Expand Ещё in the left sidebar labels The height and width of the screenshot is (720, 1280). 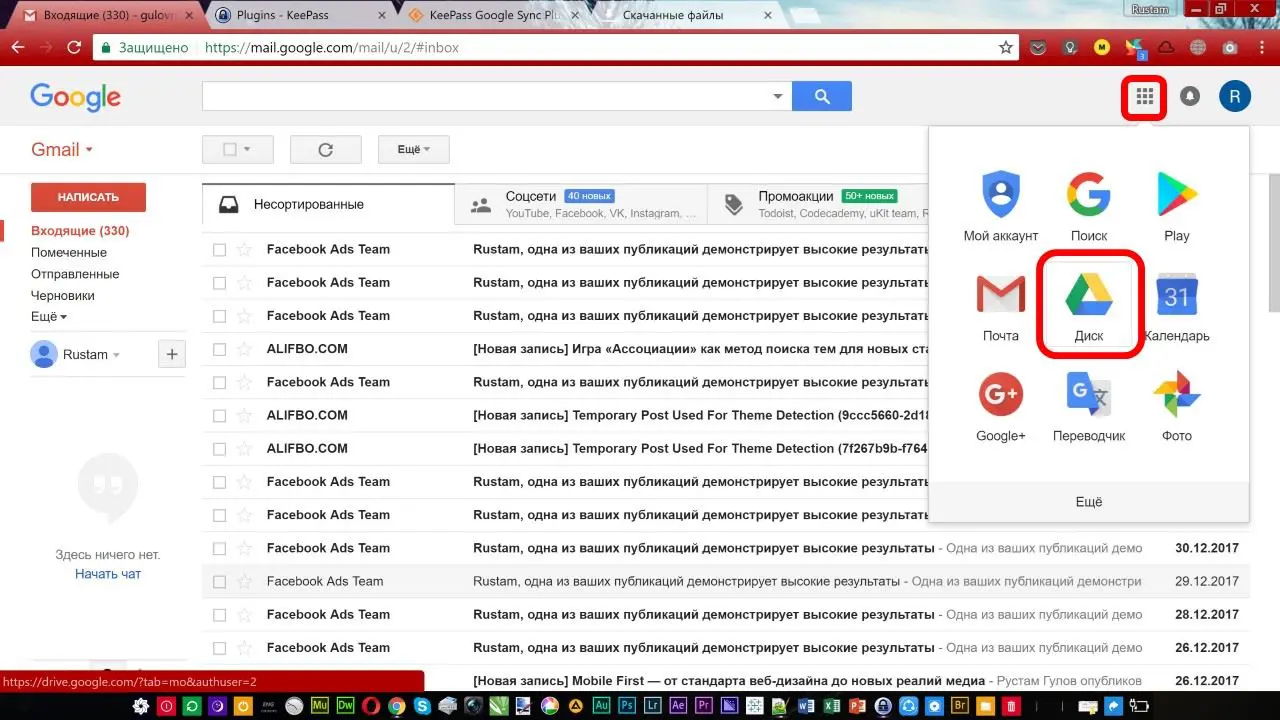click(x=49, y=316)
